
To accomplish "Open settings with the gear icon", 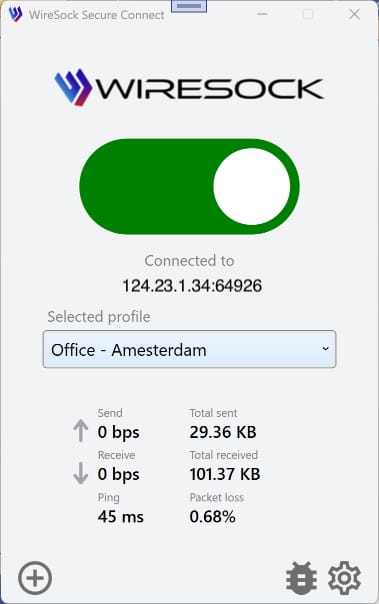I will pos(344,578).
